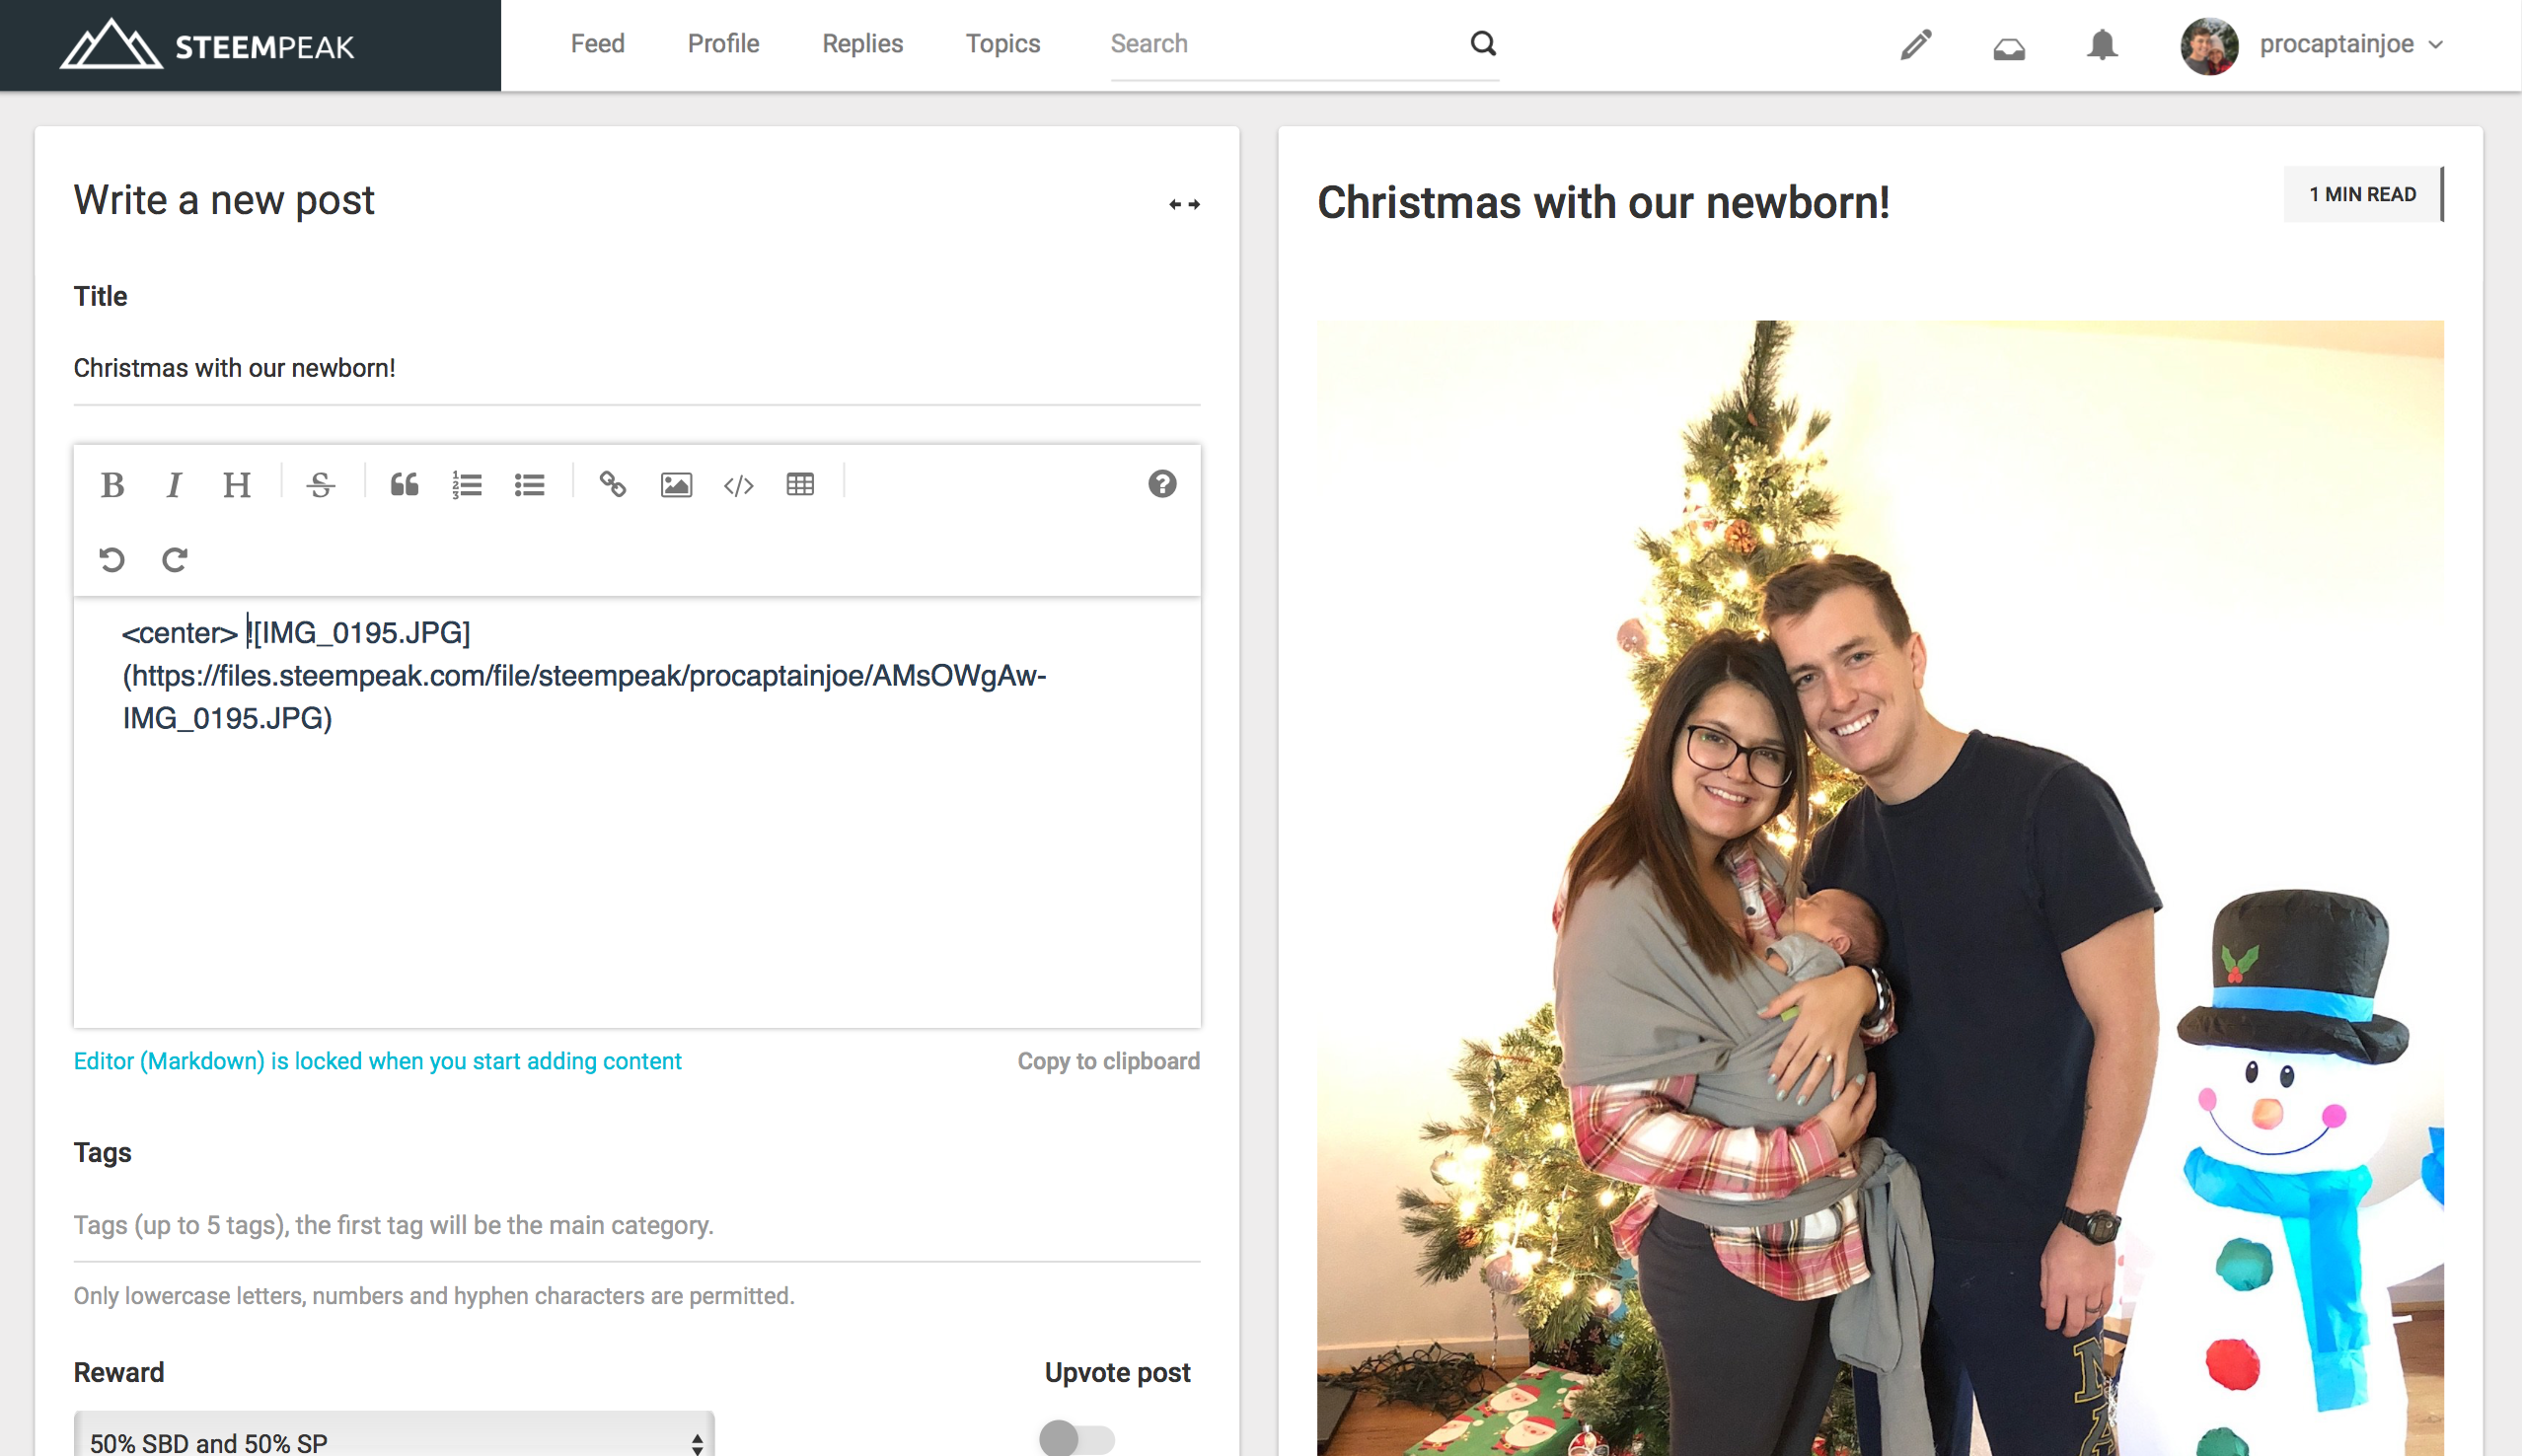Click the Italic formatting icon

point(174,481)
